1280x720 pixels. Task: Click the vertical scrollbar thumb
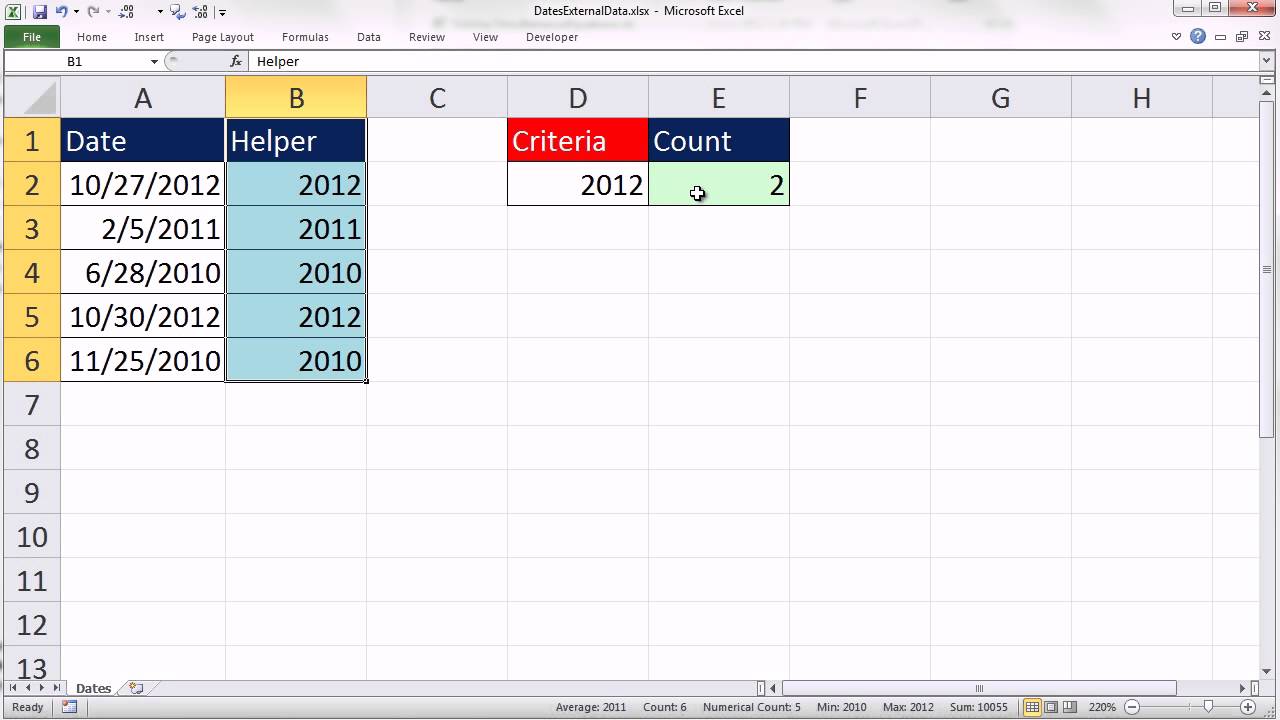pyautogui.click(x=1266, y=267)
